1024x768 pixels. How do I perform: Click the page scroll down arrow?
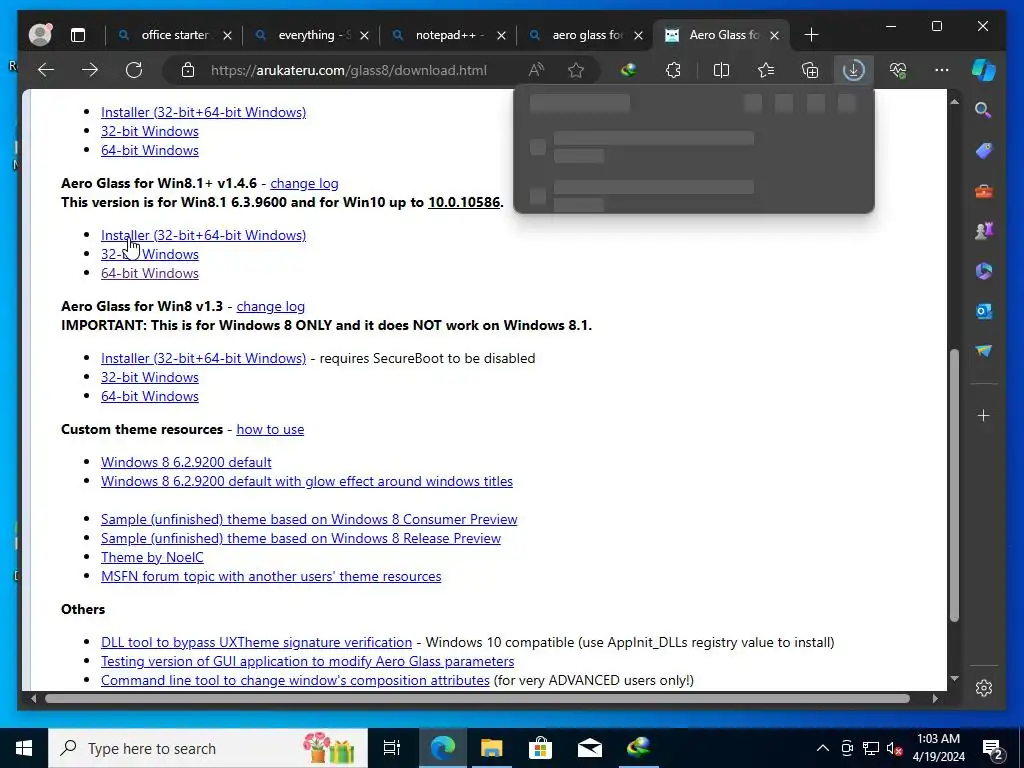tap(954, 679)
